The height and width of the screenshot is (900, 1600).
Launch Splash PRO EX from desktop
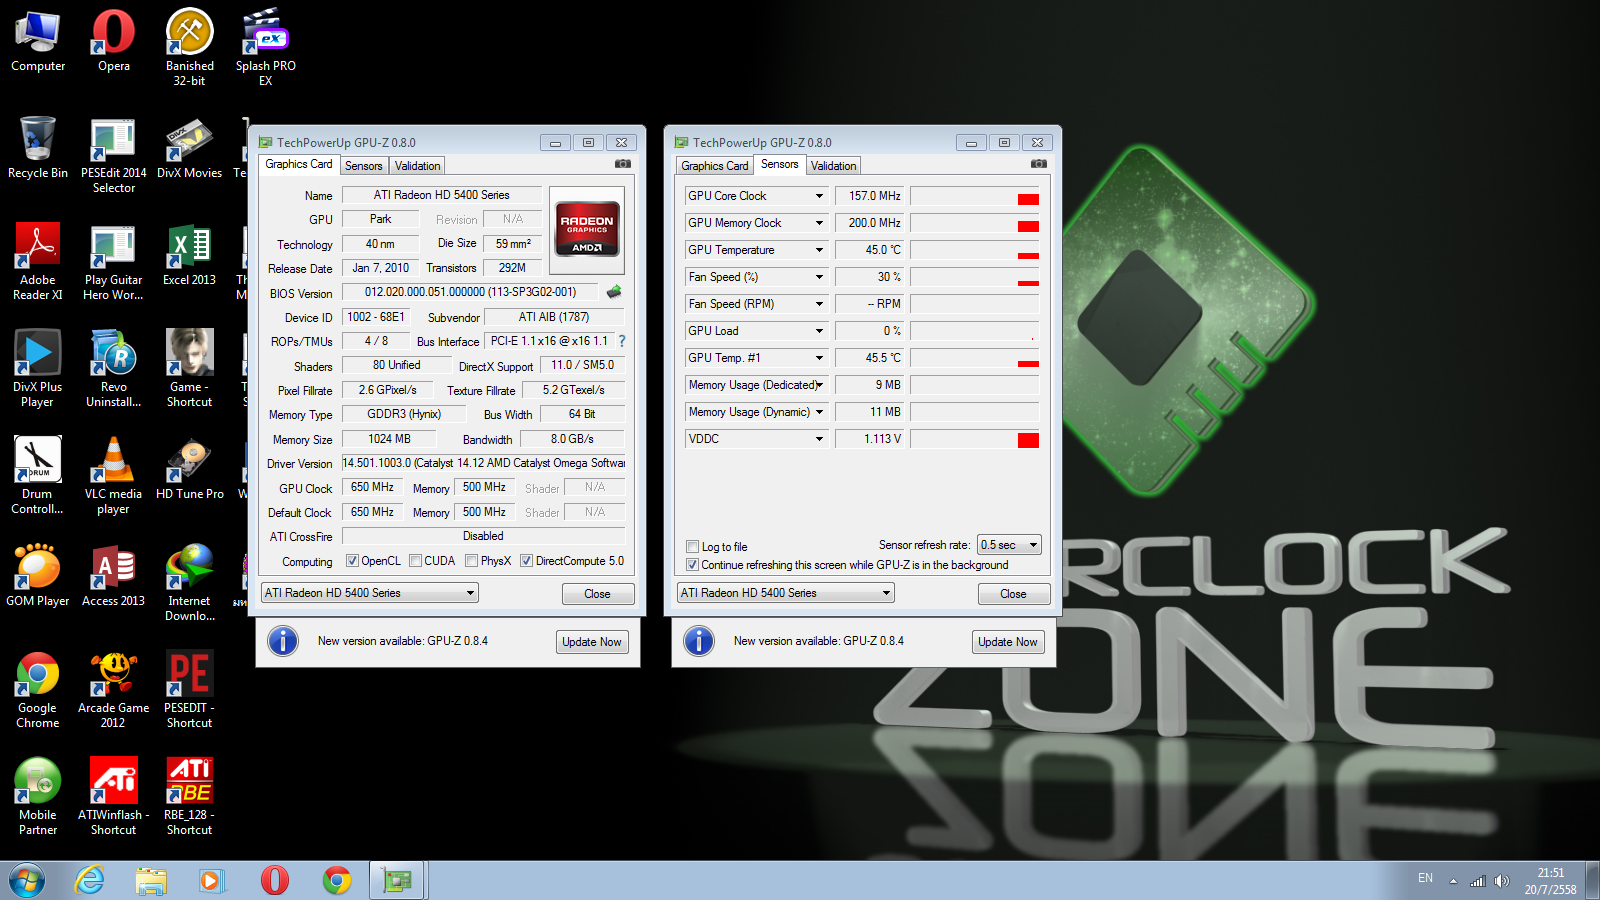pyautogui.click(x=266, y=47)
